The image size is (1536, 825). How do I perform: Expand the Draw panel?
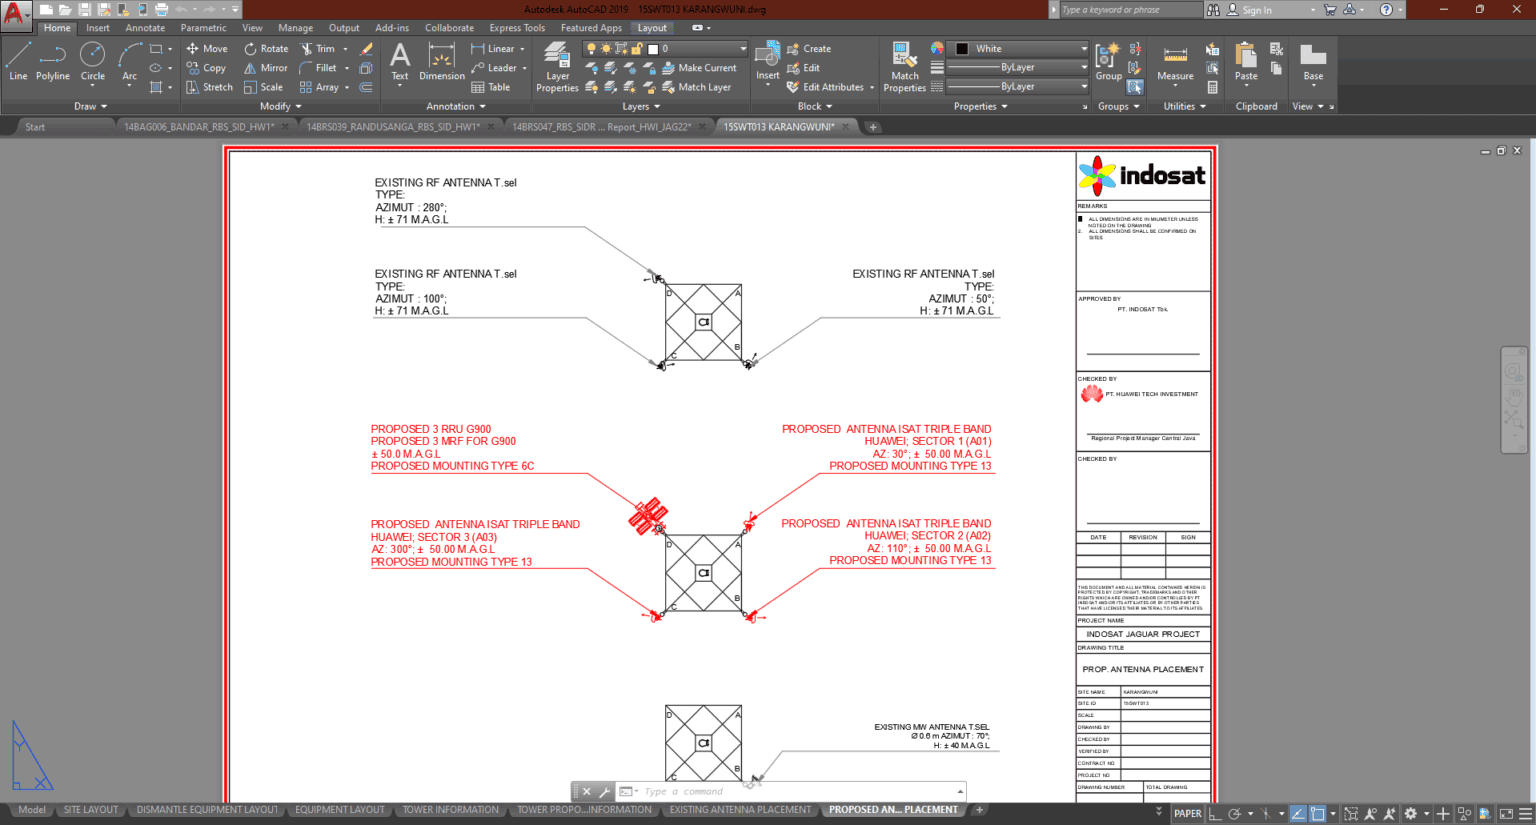pos(88,106)
